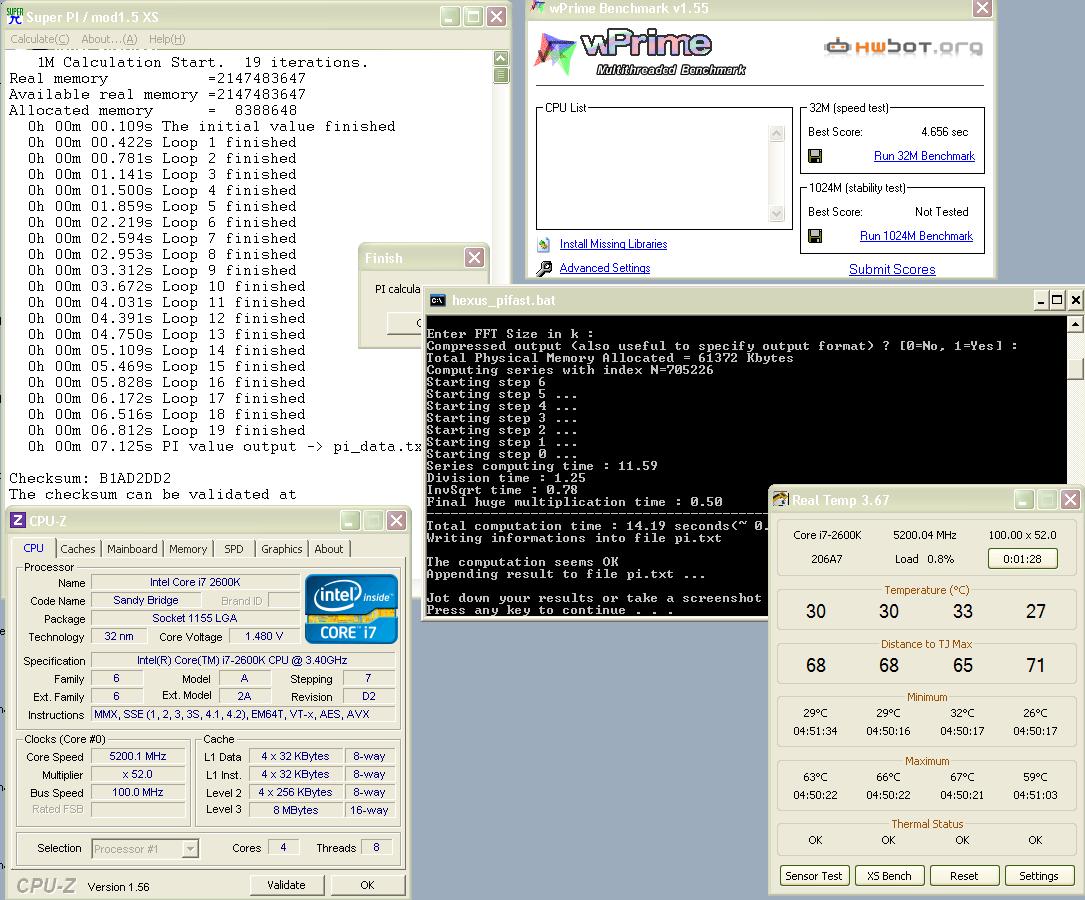Screen dimensions: 1085x900
Task: Open the Help menu in Super PI
Action: tap(166, 39)
